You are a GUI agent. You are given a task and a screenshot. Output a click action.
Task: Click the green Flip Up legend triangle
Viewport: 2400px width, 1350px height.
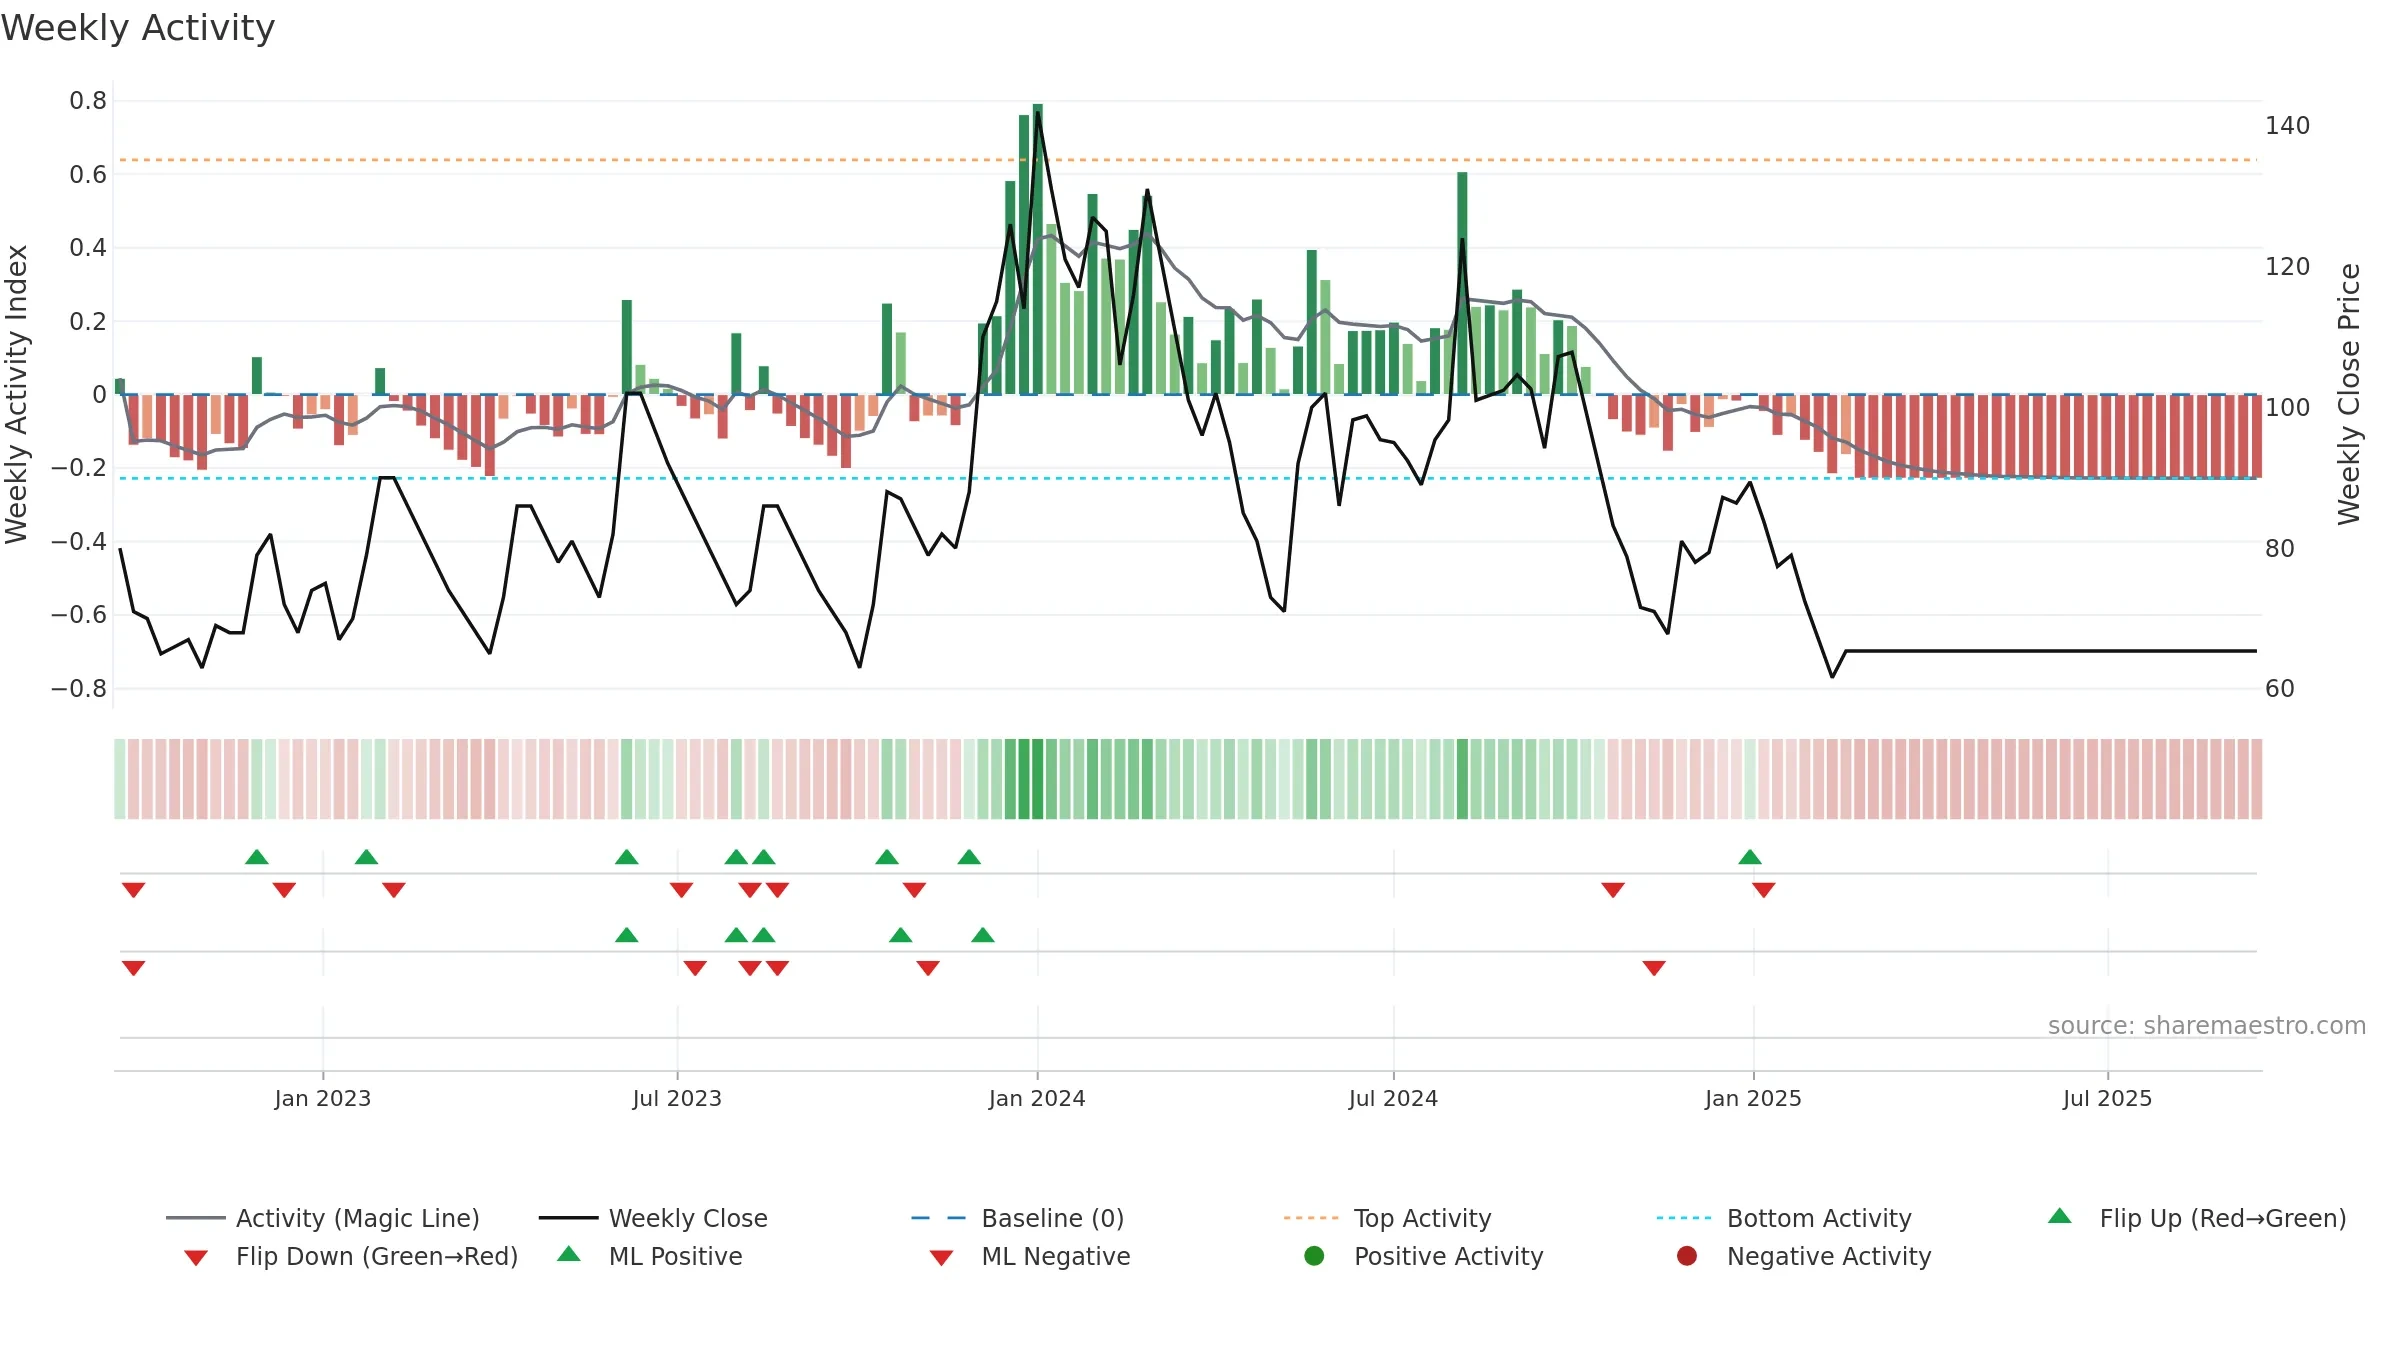tap(2060, 1216)
